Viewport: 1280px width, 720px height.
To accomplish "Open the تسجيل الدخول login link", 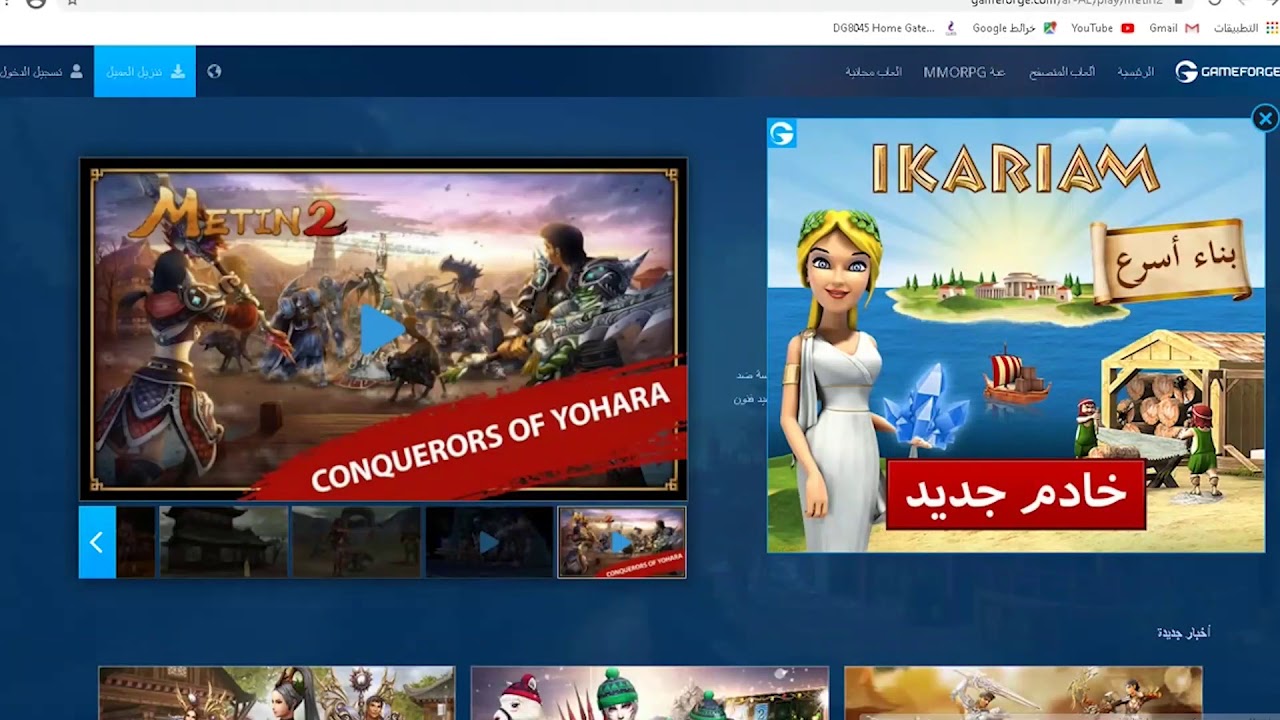I will pos(41,72).
